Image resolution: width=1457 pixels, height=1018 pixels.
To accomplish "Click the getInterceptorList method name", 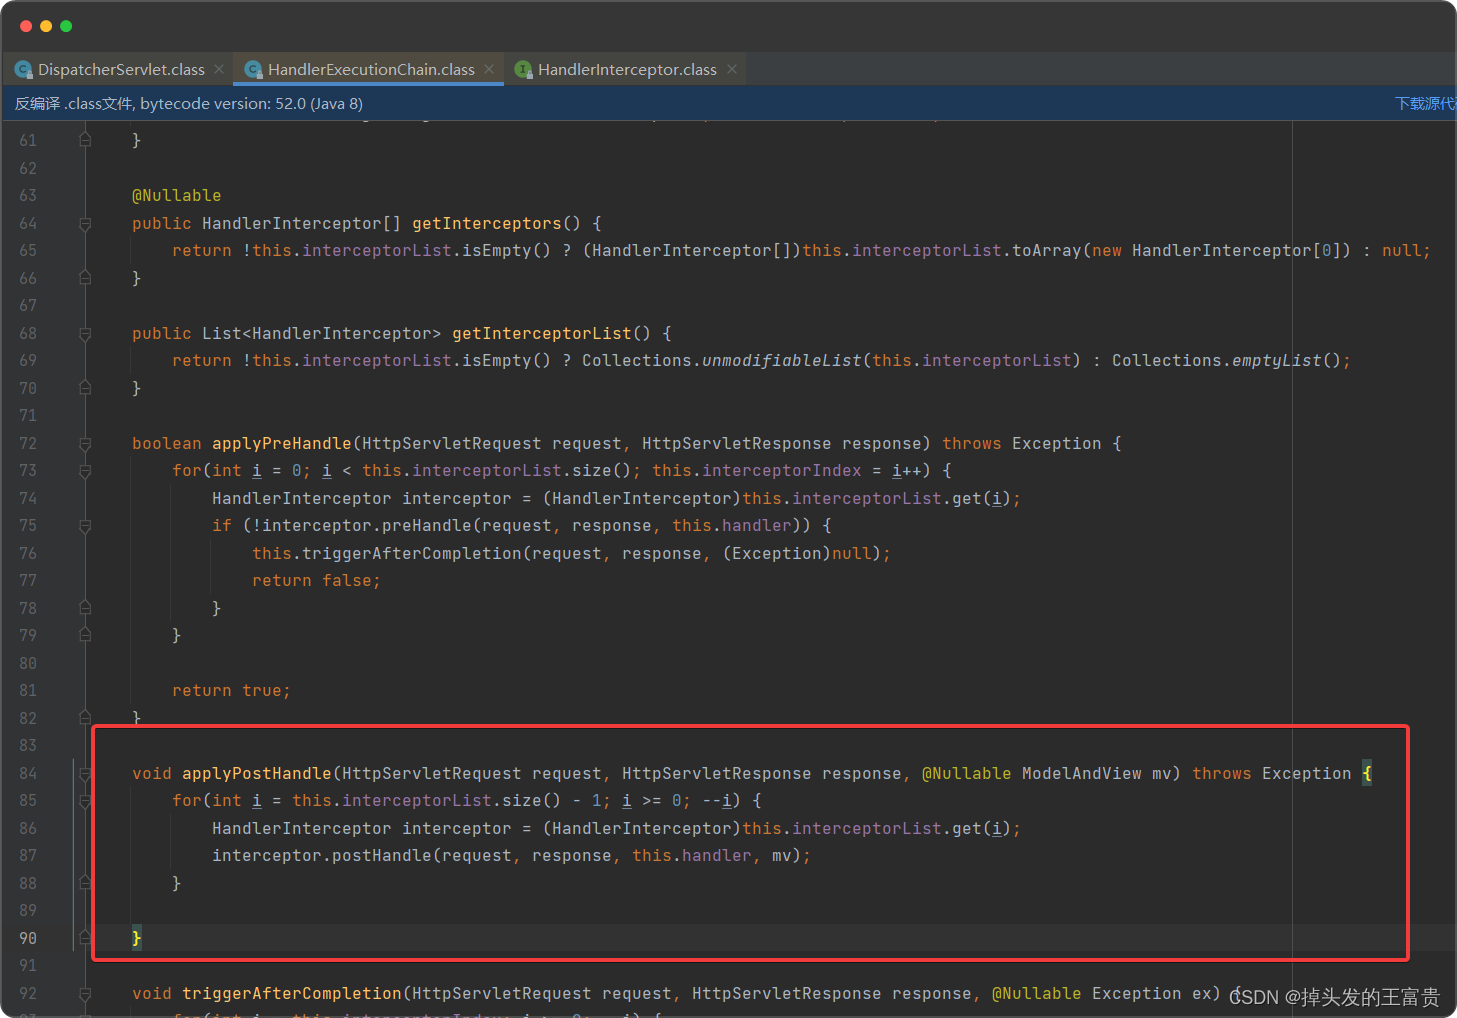I will (x=542, y=333).
